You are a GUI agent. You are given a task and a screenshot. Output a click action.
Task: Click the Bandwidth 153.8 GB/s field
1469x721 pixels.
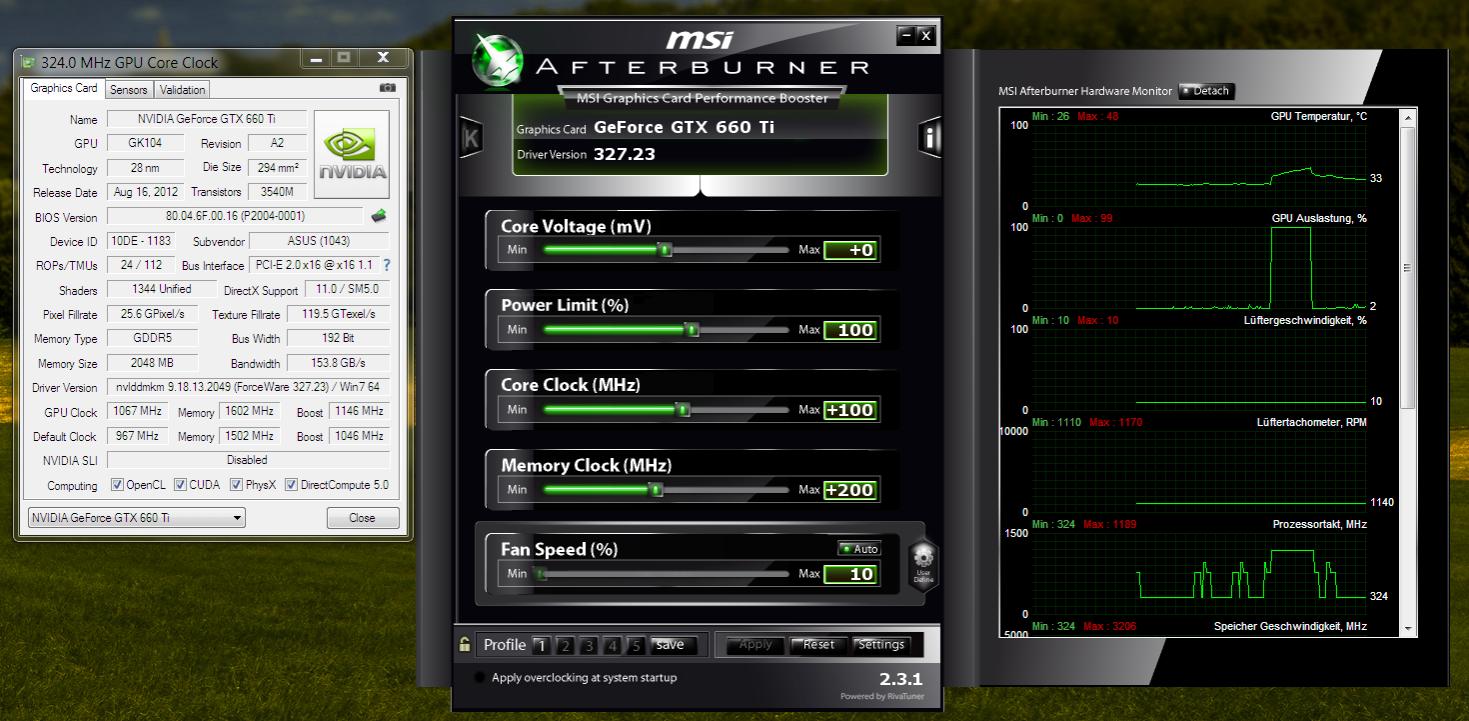[x=339, y=363]
